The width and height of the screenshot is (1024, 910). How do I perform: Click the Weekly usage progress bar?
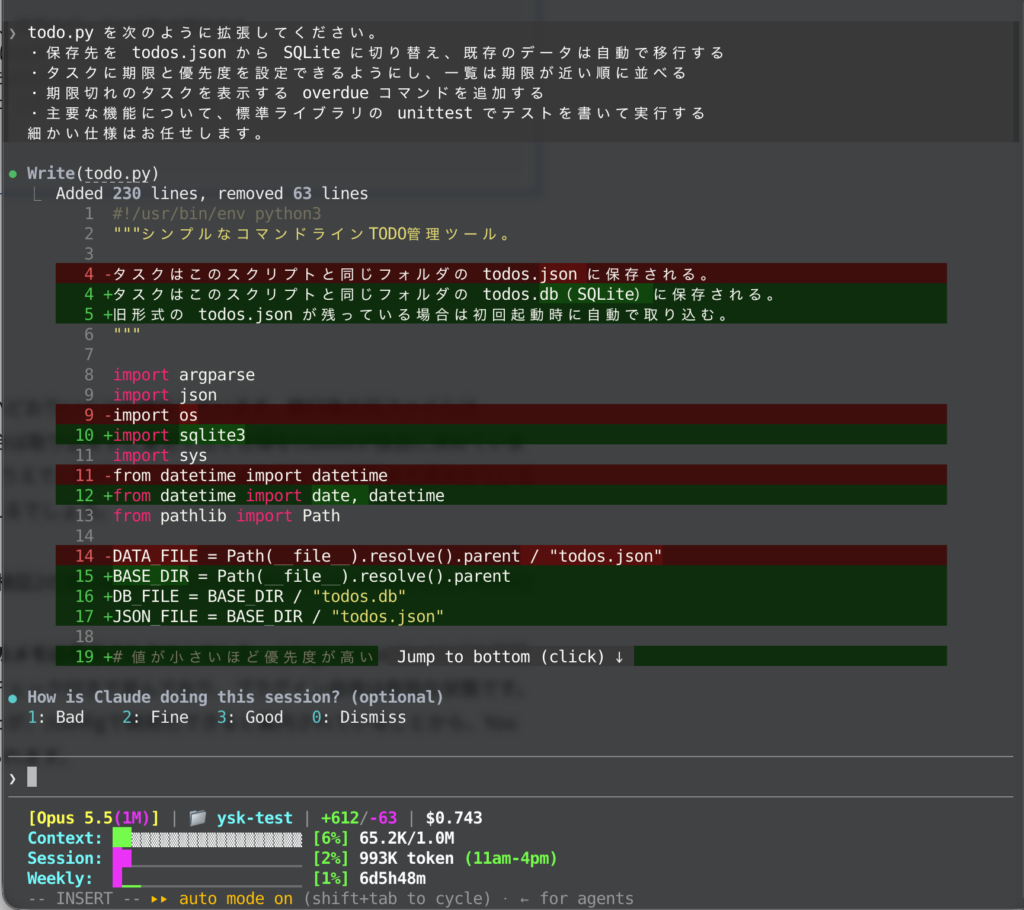[x=208, y=879]
